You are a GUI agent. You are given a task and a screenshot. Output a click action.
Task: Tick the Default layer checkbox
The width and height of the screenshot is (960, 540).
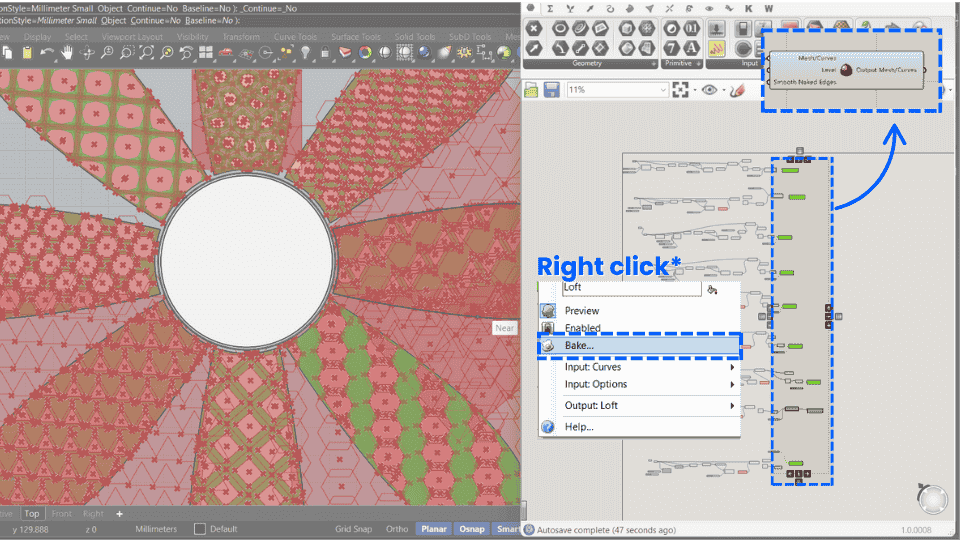(x=200, y=529)
